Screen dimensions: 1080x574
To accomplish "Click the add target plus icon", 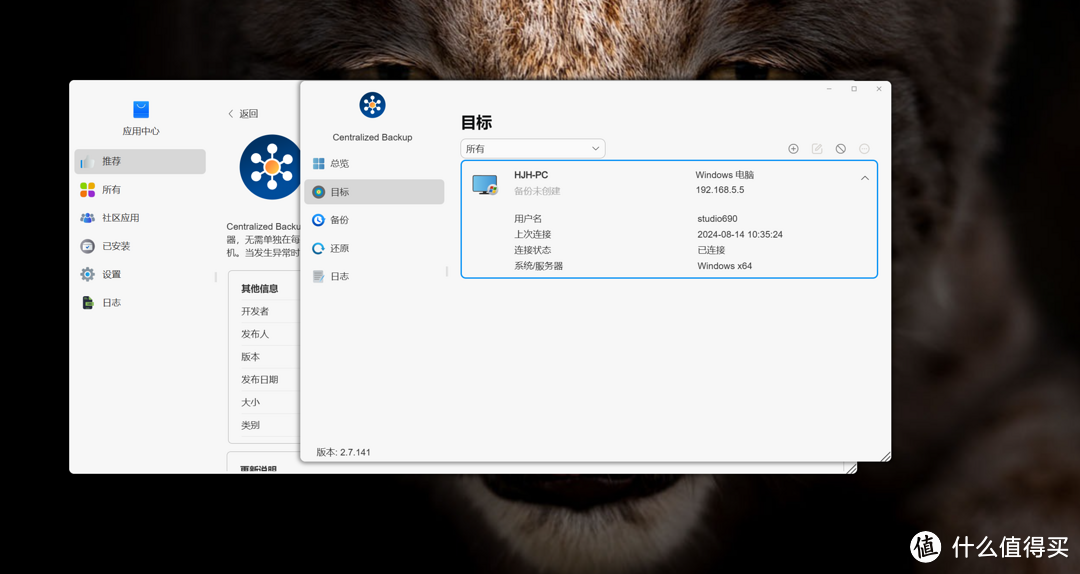I will coord(793,149).
